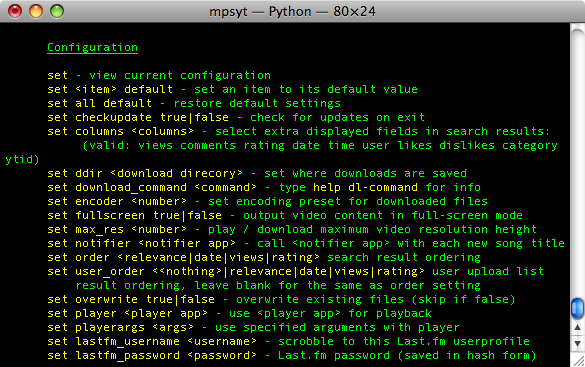Click the 'set all default' line
The height and width of the screenshot is (367, 585).
[x=194, y=103]
